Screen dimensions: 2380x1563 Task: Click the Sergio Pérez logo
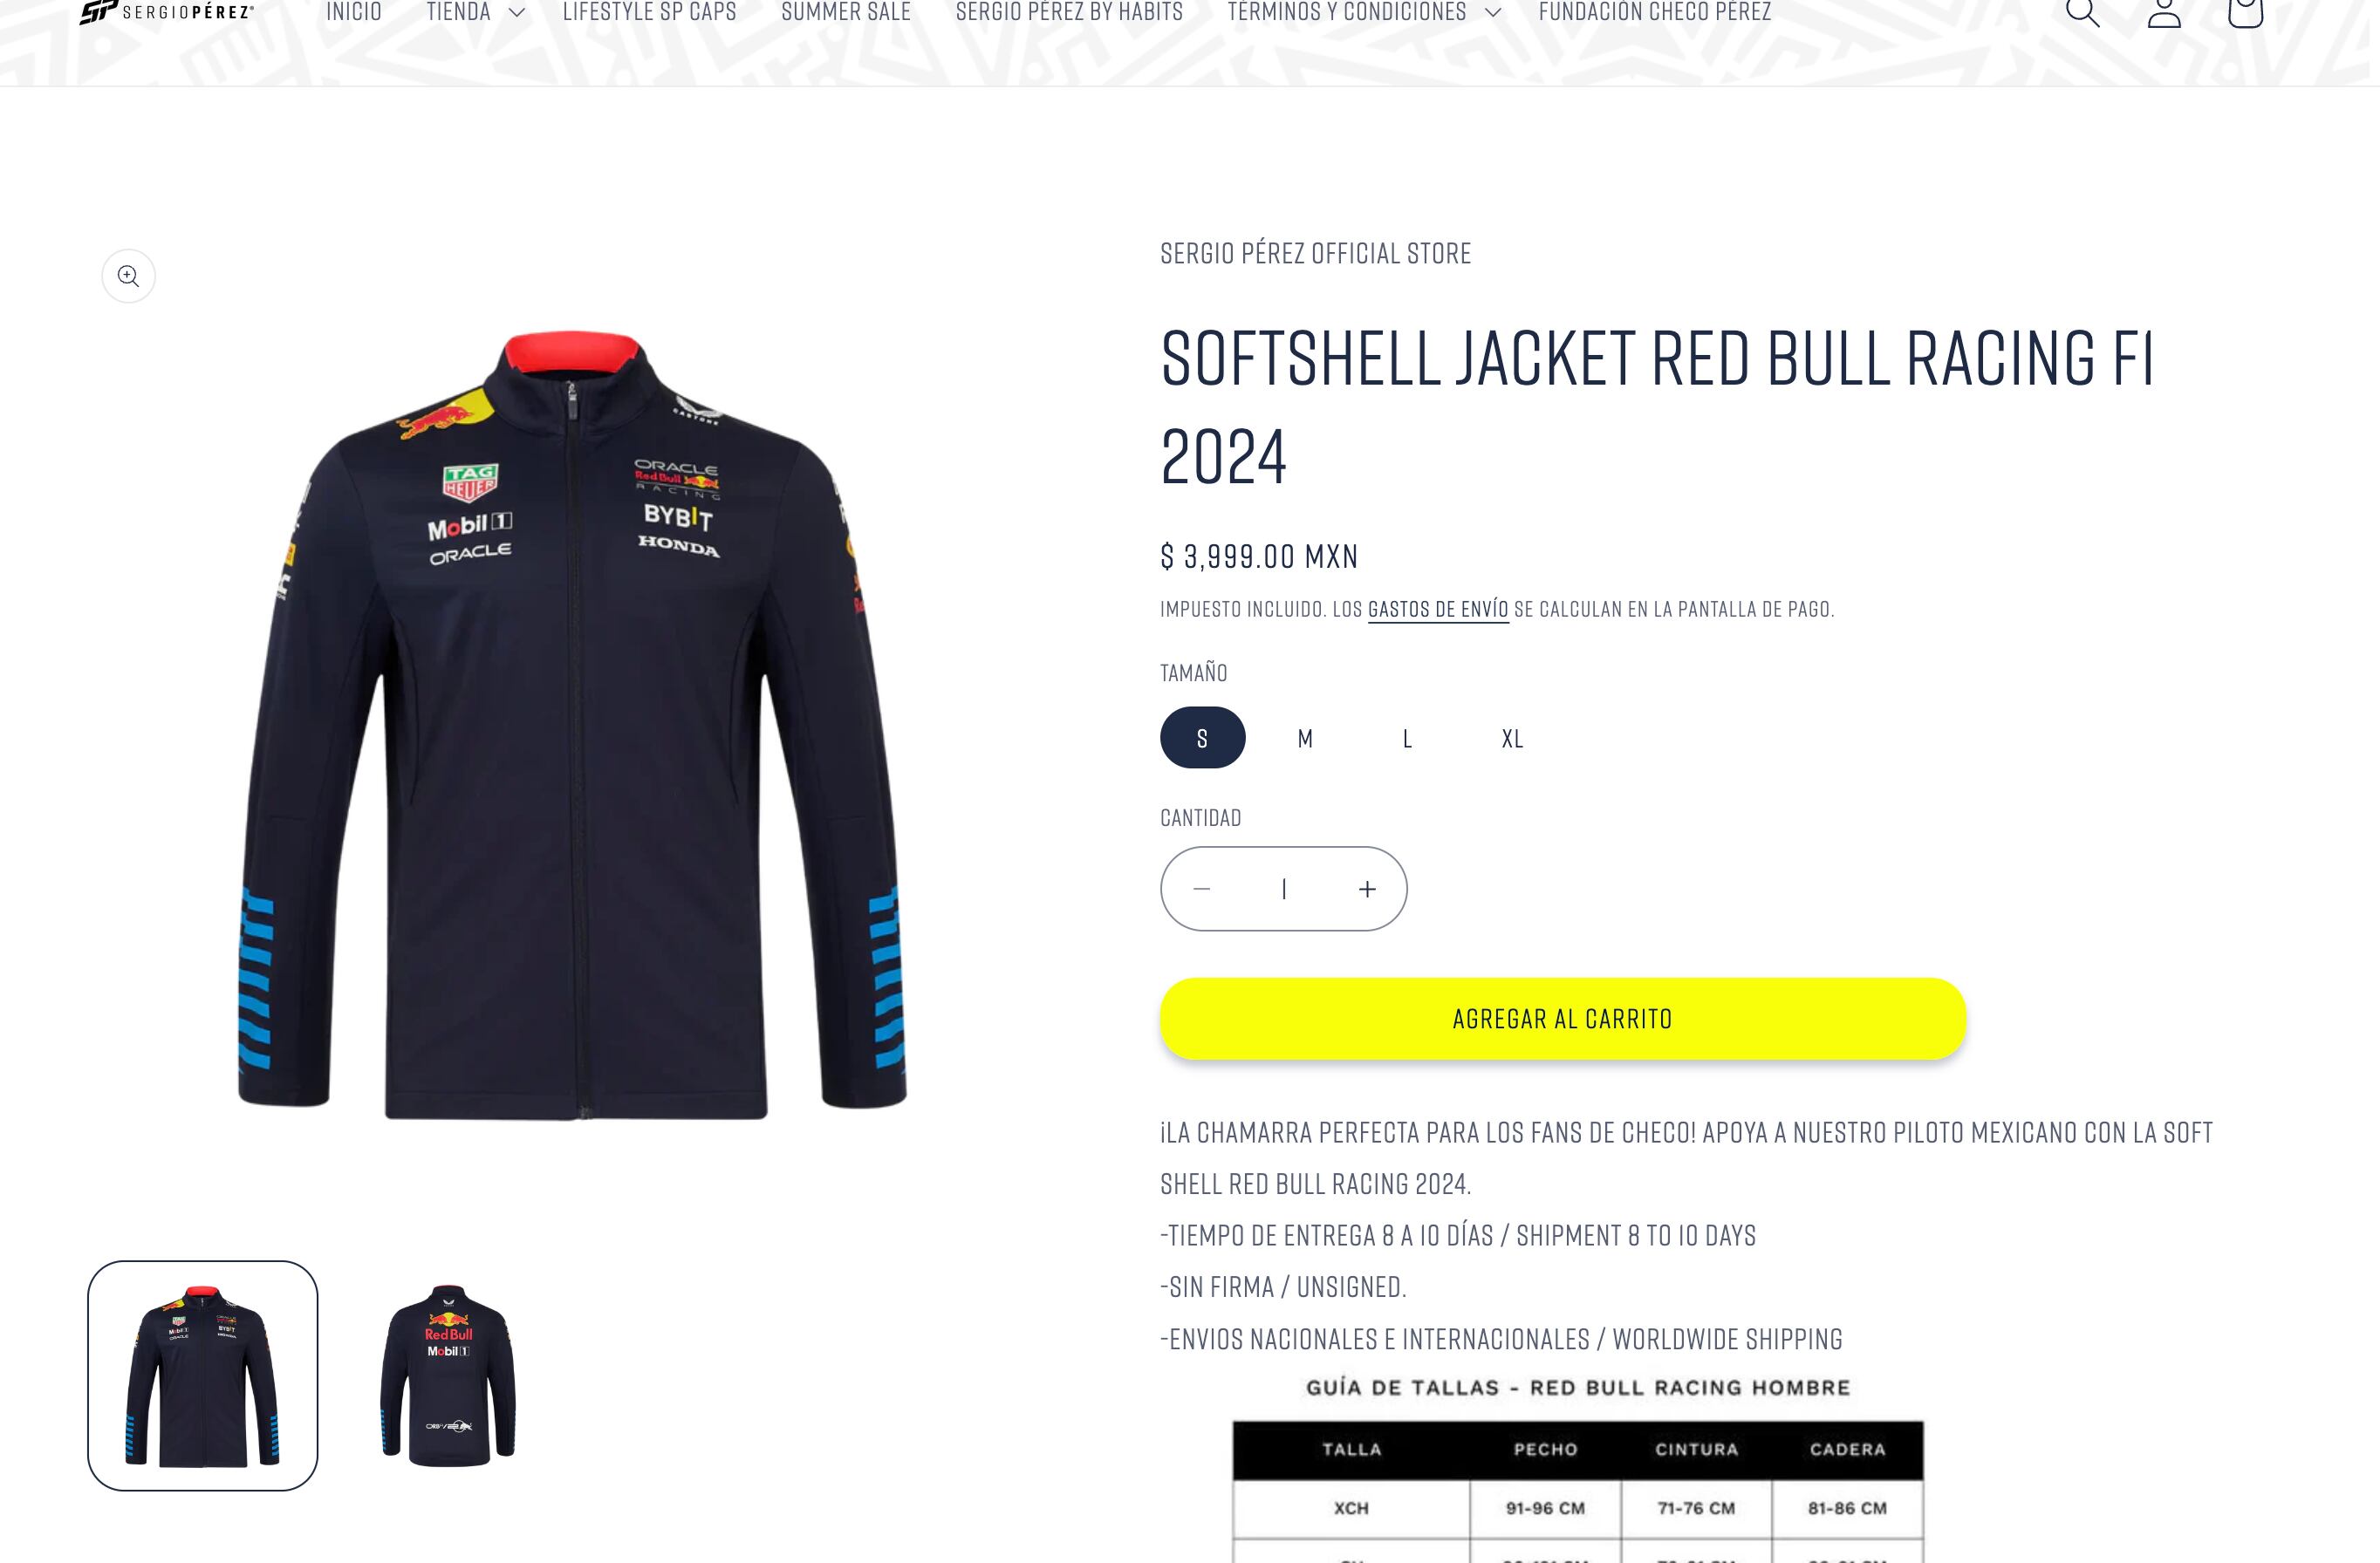pyautogui.click(x=167, y=12)
